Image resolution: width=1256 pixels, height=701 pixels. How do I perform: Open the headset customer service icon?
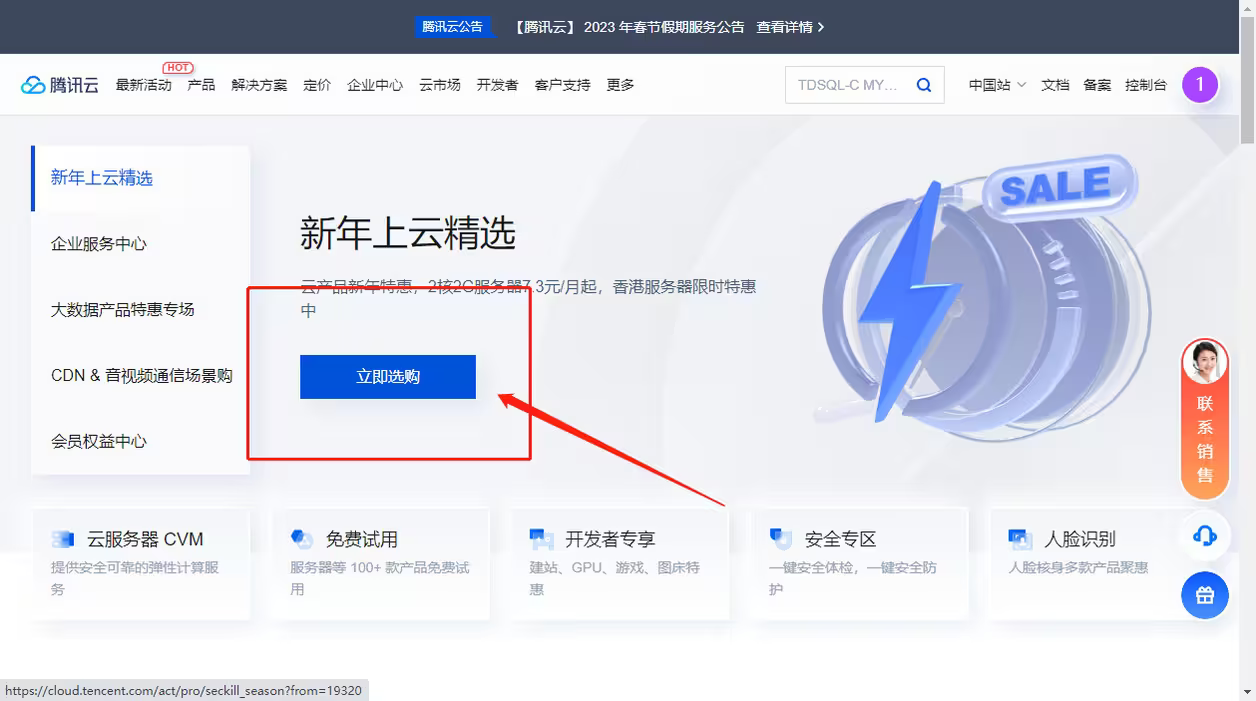[x=1205, y=537]
